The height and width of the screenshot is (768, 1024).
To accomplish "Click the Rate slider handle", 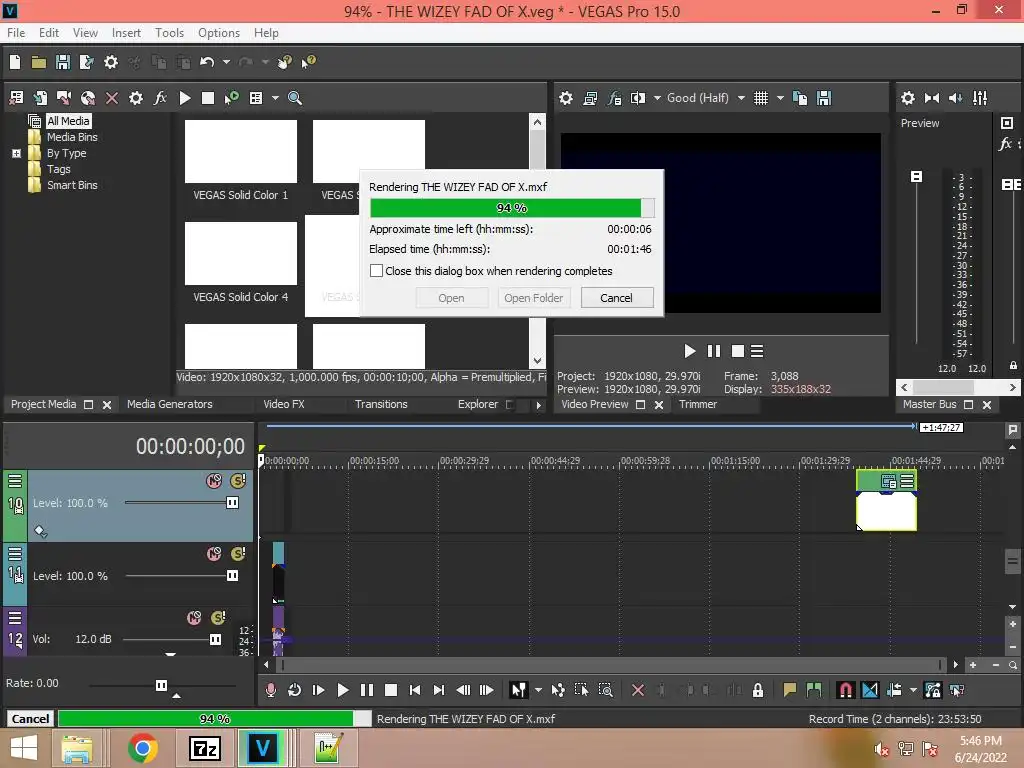I will point(161,685).
